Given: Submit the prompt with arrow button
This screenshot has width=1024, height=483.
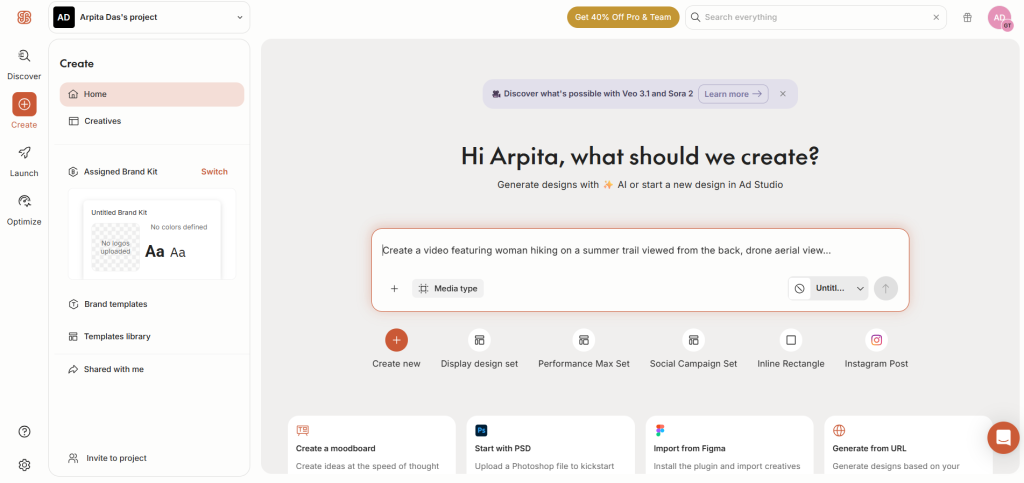Looking at the screenshot, I should [886, 288].
